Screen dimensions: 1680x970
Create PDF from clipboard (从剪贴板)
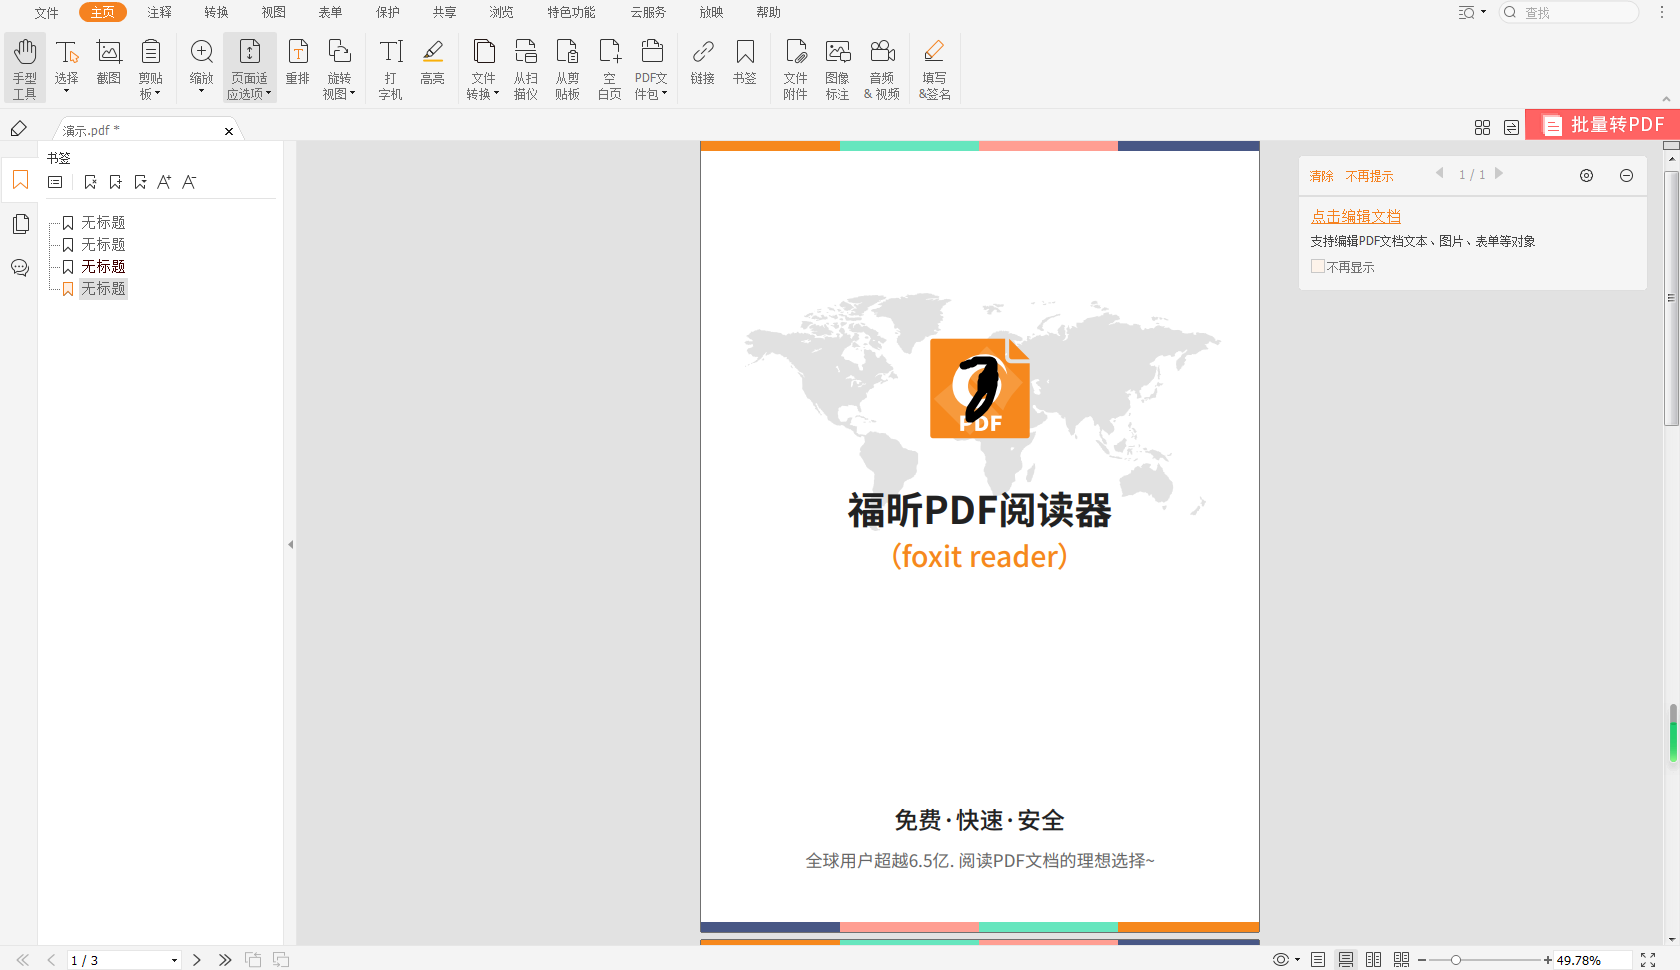[567, 68]
